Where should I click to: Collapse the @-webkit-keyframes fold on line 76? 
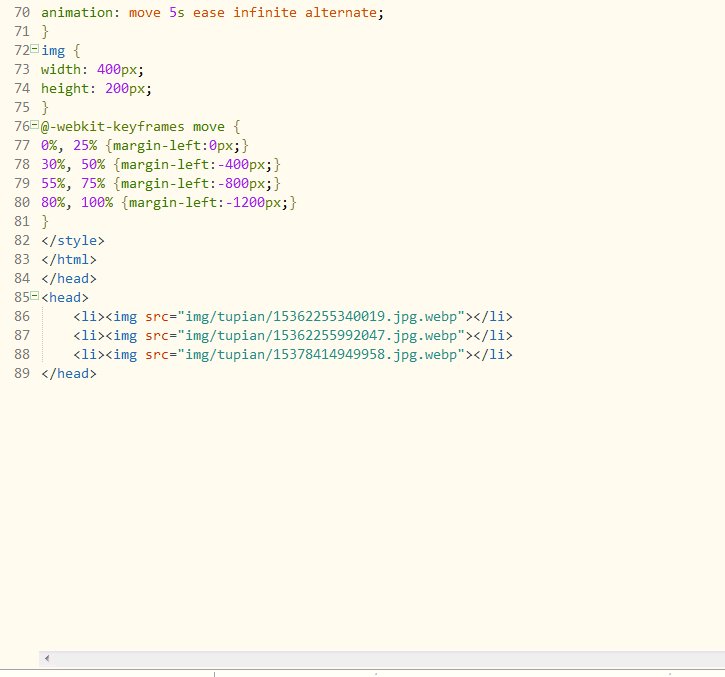point(34,124)
